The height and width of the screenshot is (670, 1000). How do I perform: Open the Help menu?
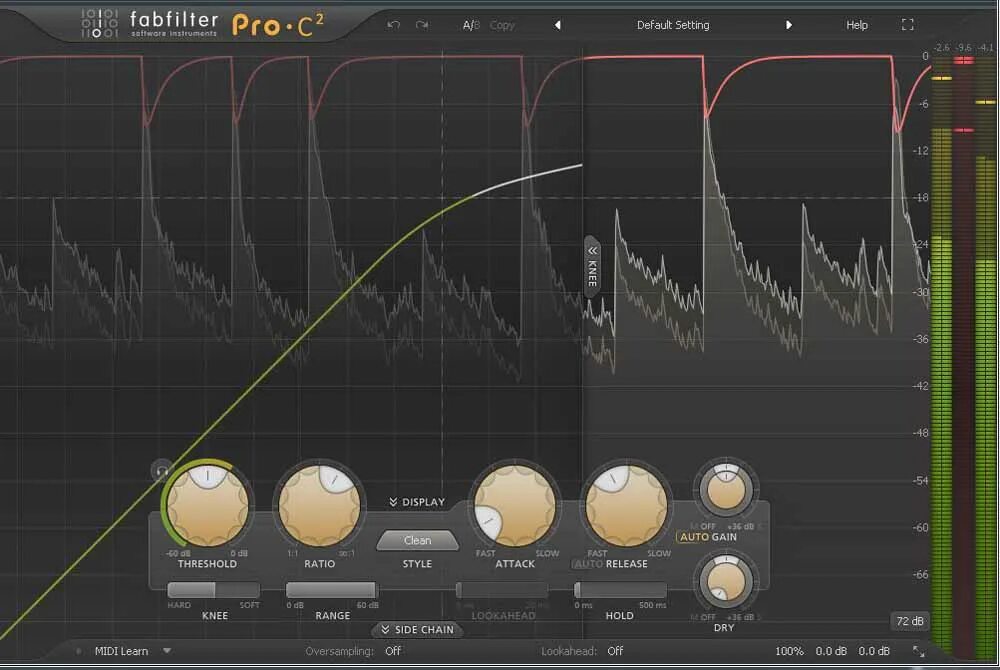pyautogui.click(x=857, y=25)
